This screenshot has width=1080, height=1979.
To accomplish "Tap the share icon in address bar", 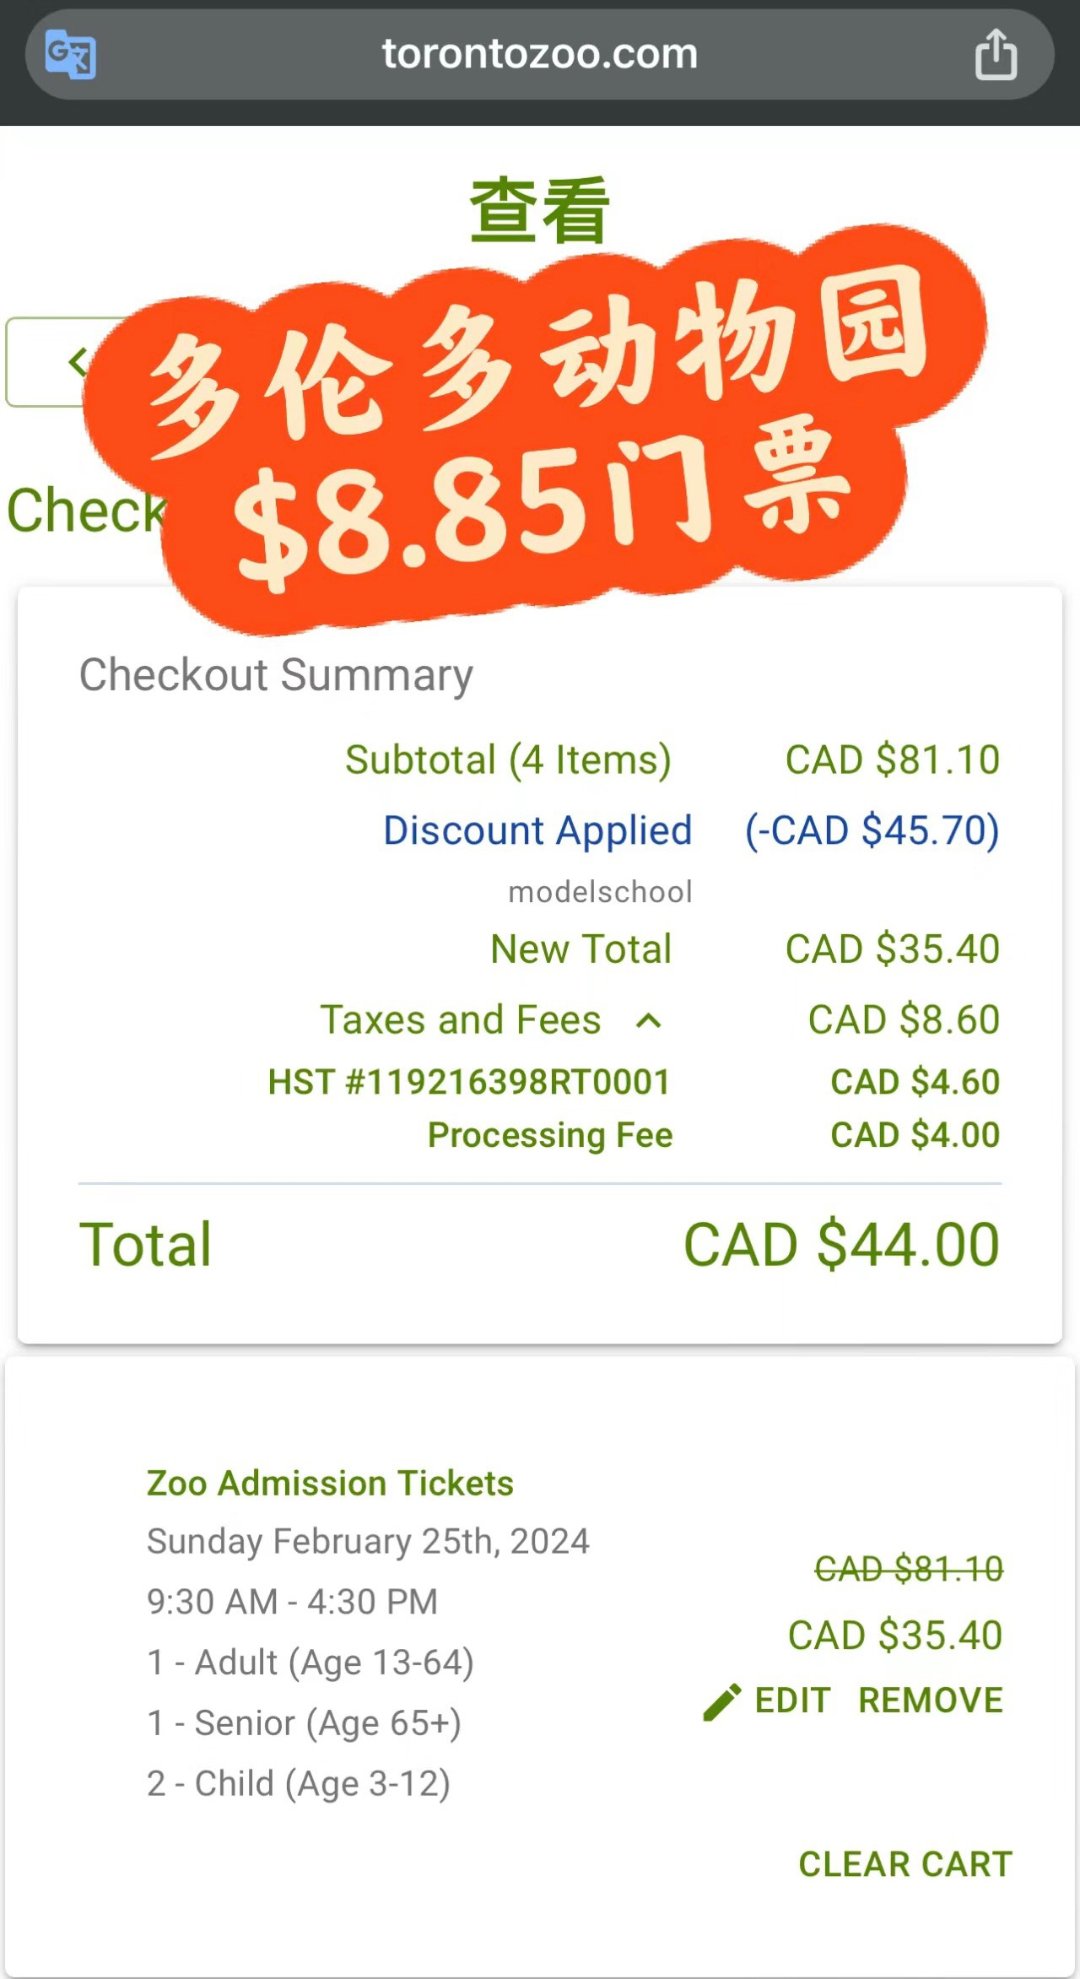I will pos(995,54).
